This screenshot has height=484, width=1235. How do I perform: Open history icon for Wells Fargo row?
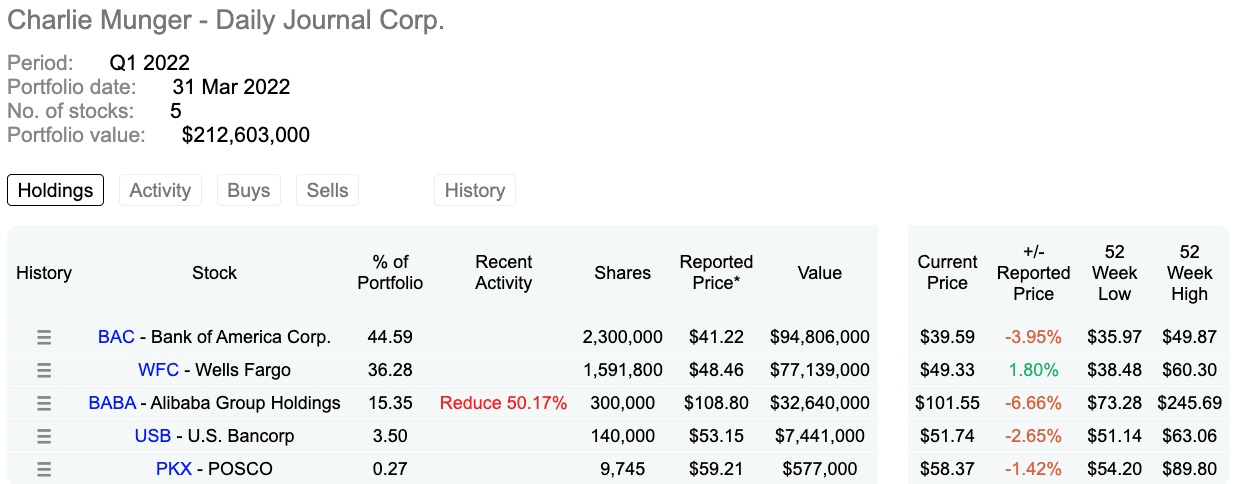tap(44, 370)
